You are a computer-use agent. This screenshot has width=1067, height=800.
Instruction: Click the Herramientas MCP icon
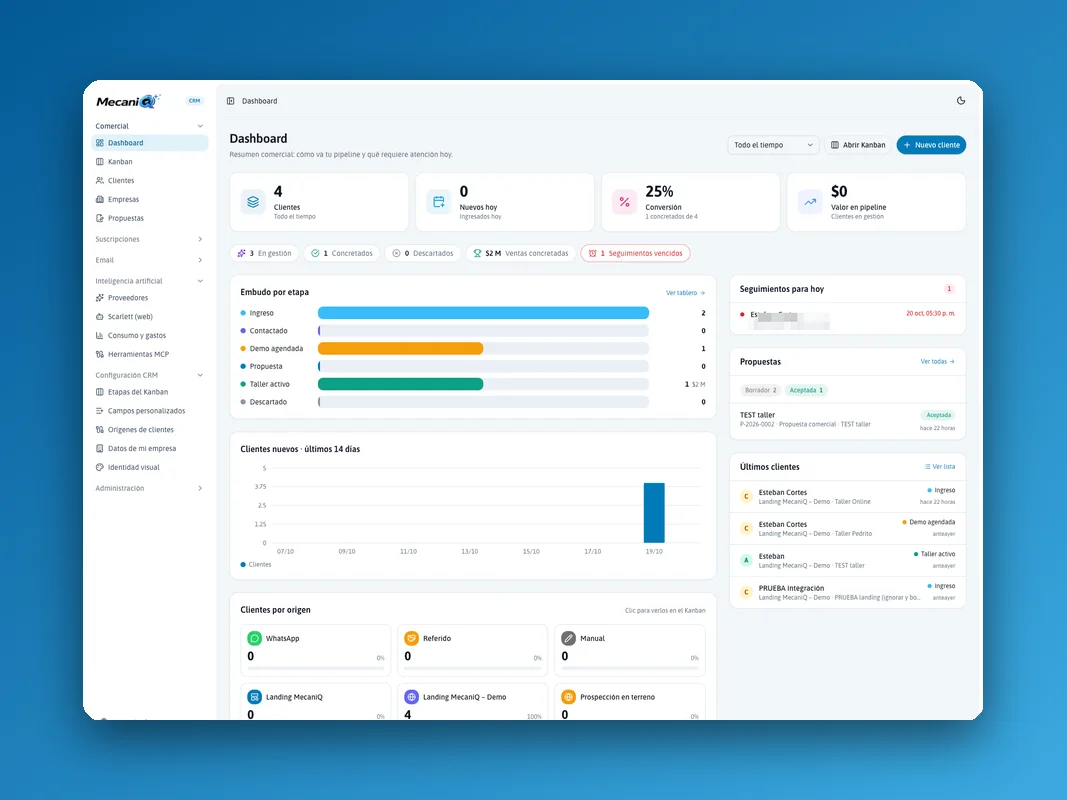click(x=100, y=354)
